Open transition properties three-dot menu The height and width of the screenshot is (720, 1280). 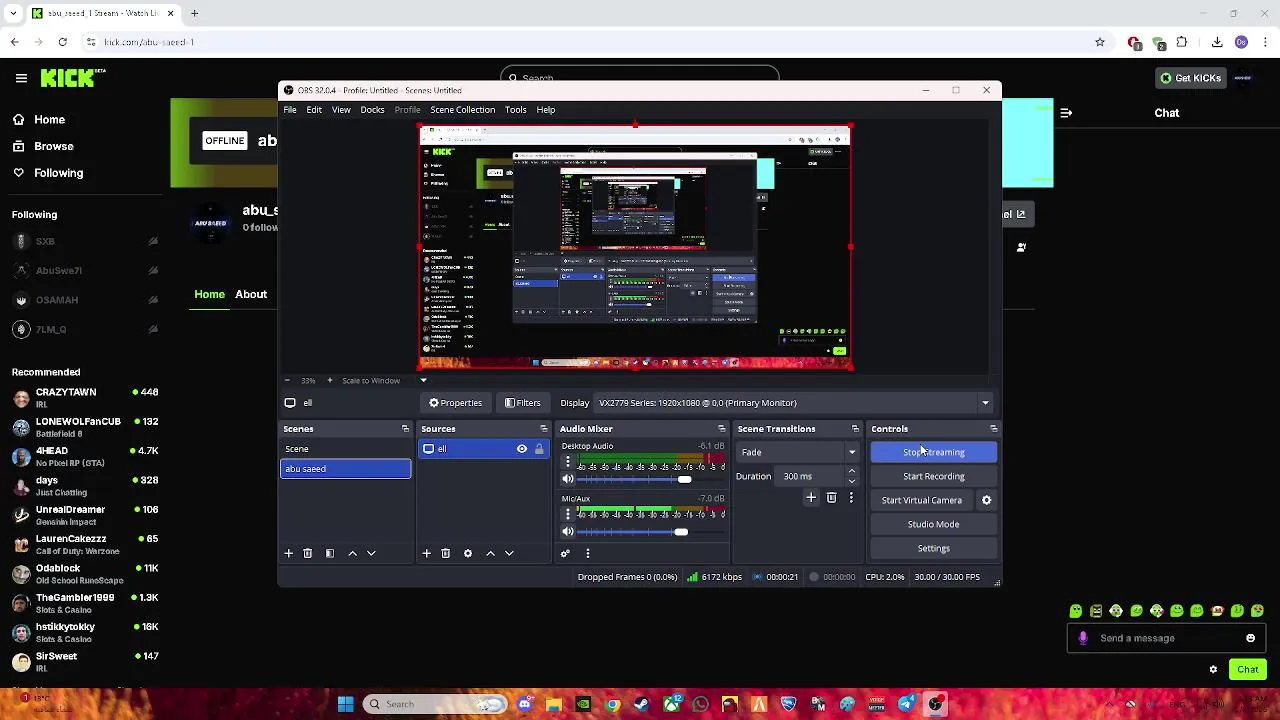click(x=851, y=497)
